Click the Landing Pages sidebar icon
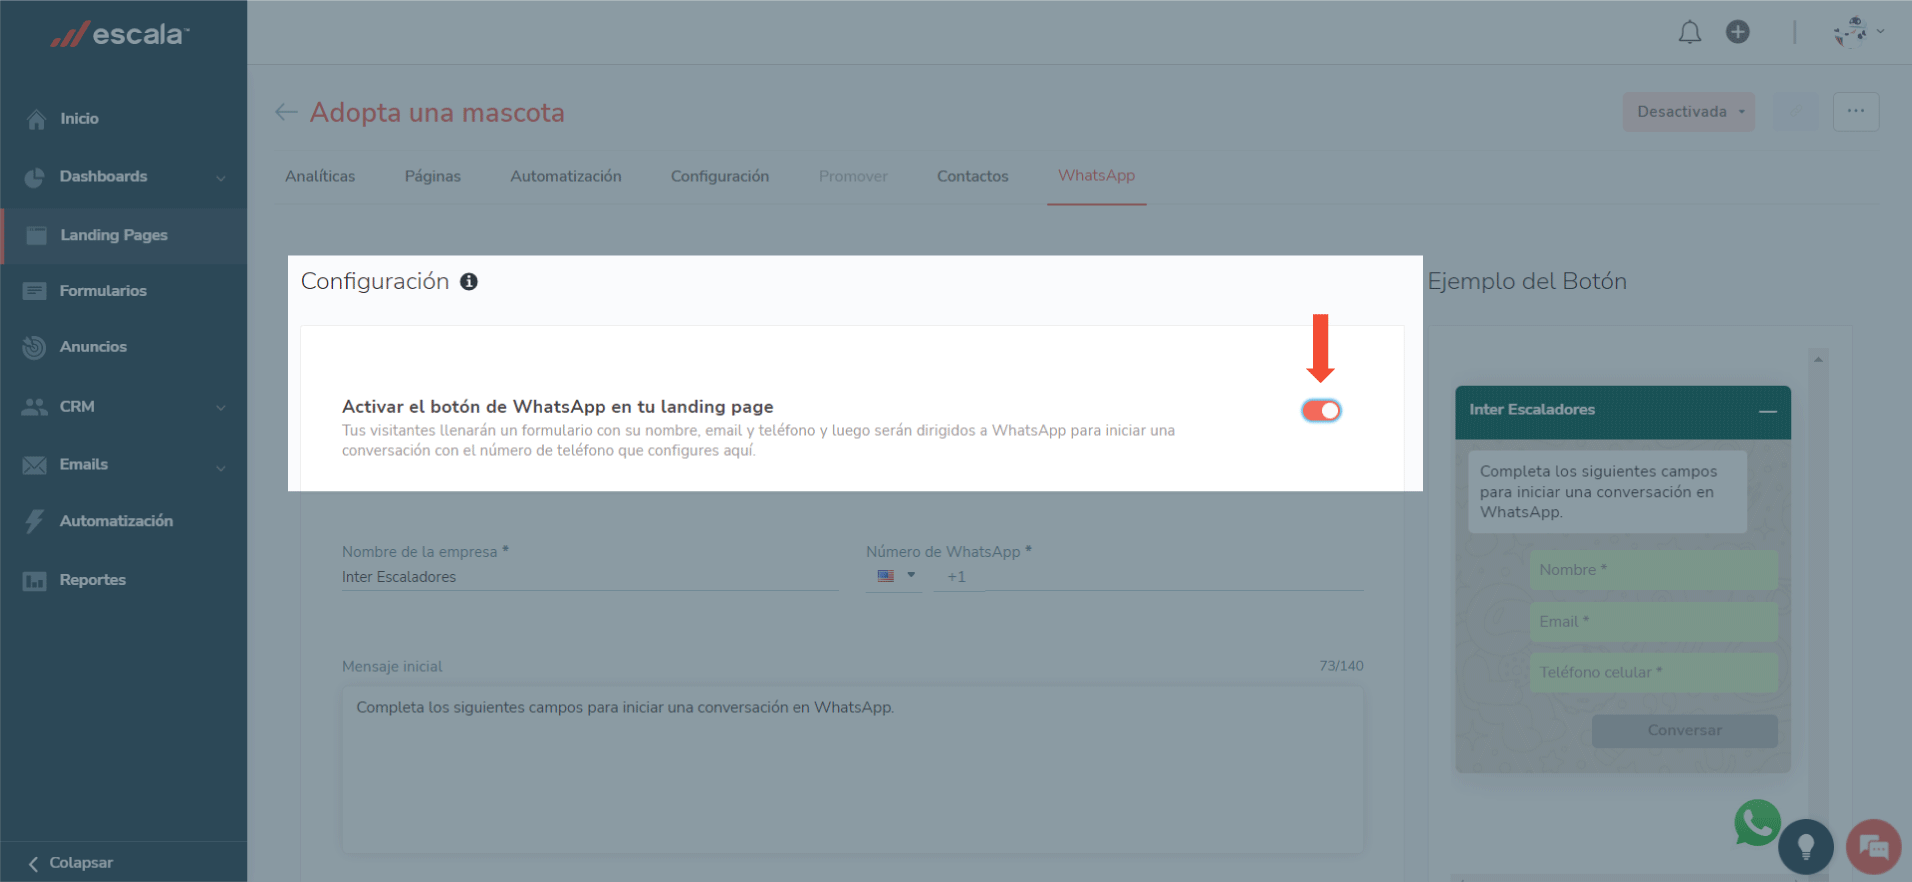 (x=37, y=236)
